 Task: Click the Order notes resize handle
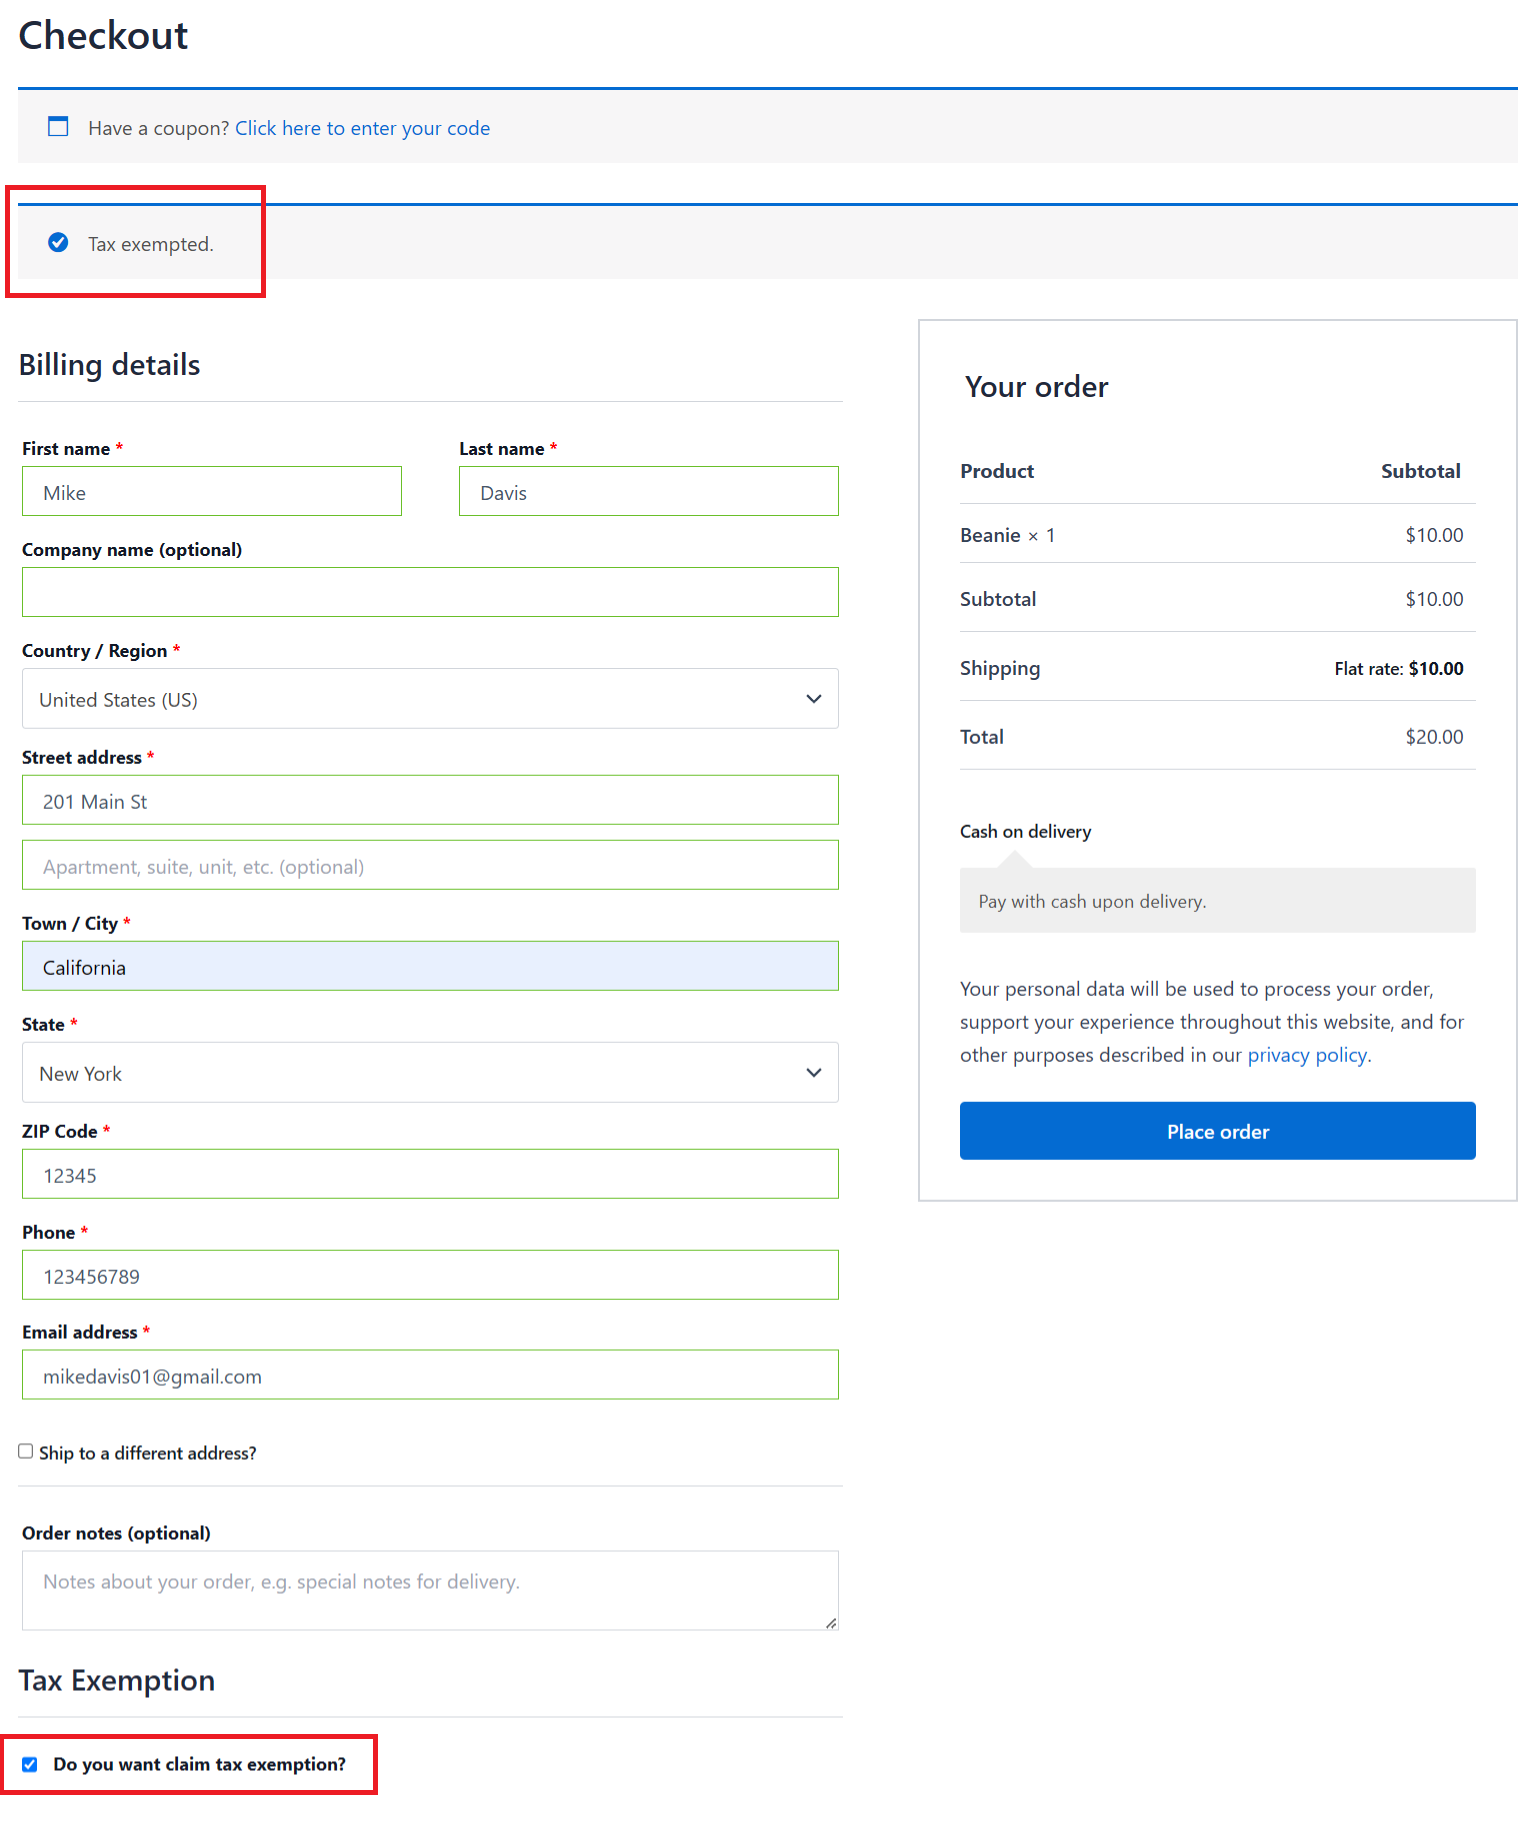pyautogui.click(x=830, y=1622)
